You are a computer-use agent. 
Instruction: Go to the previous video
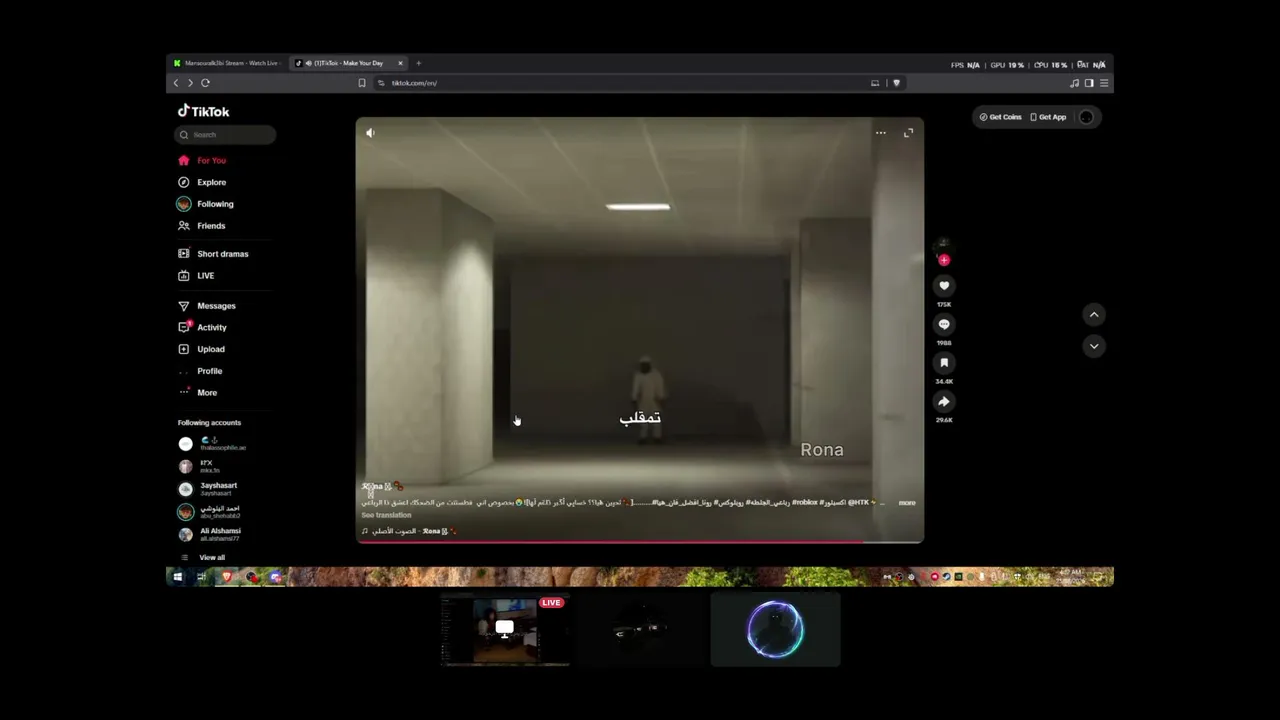[1094, 315]
